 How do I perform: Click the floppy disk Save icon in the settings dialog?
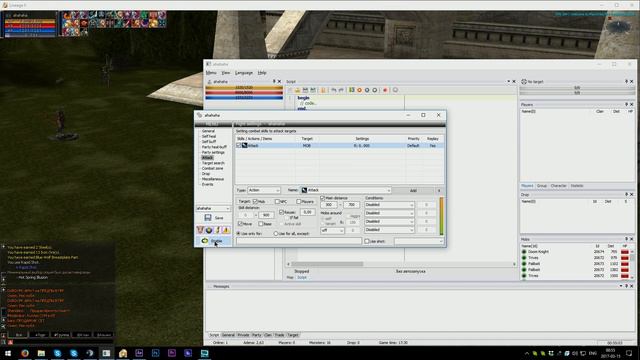208,218
